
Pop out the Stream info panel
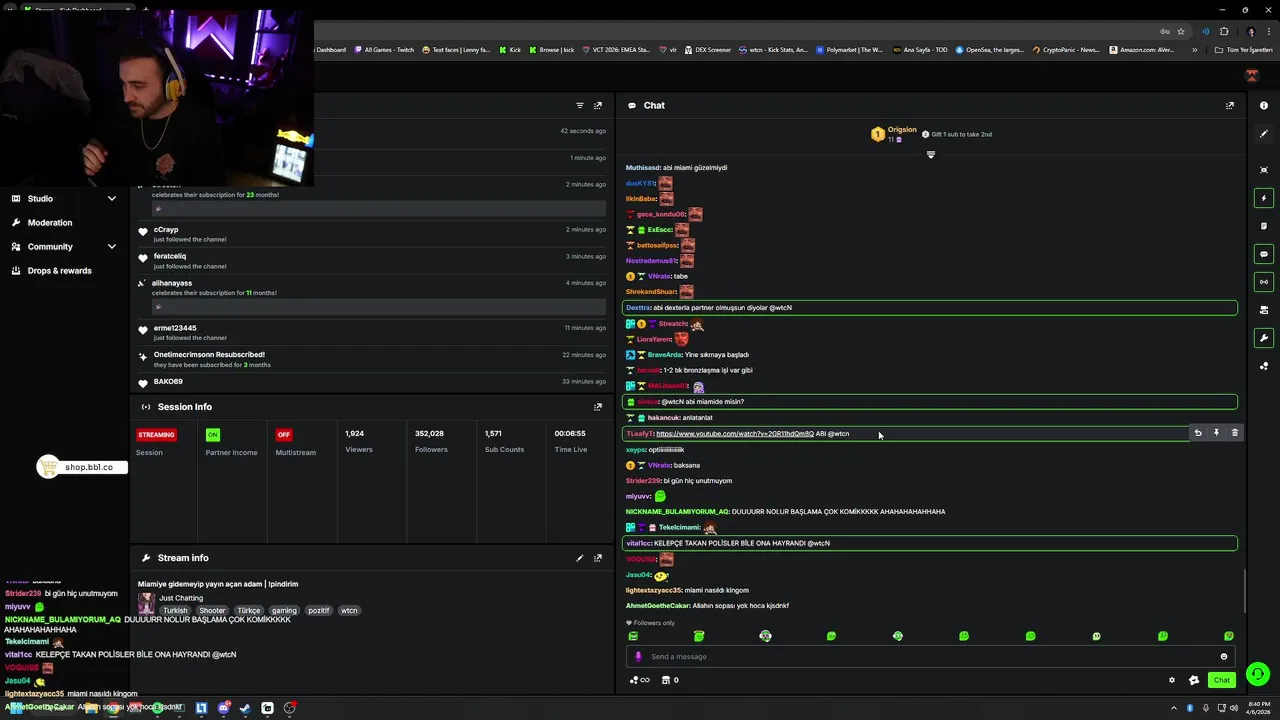tap(598, 558)
